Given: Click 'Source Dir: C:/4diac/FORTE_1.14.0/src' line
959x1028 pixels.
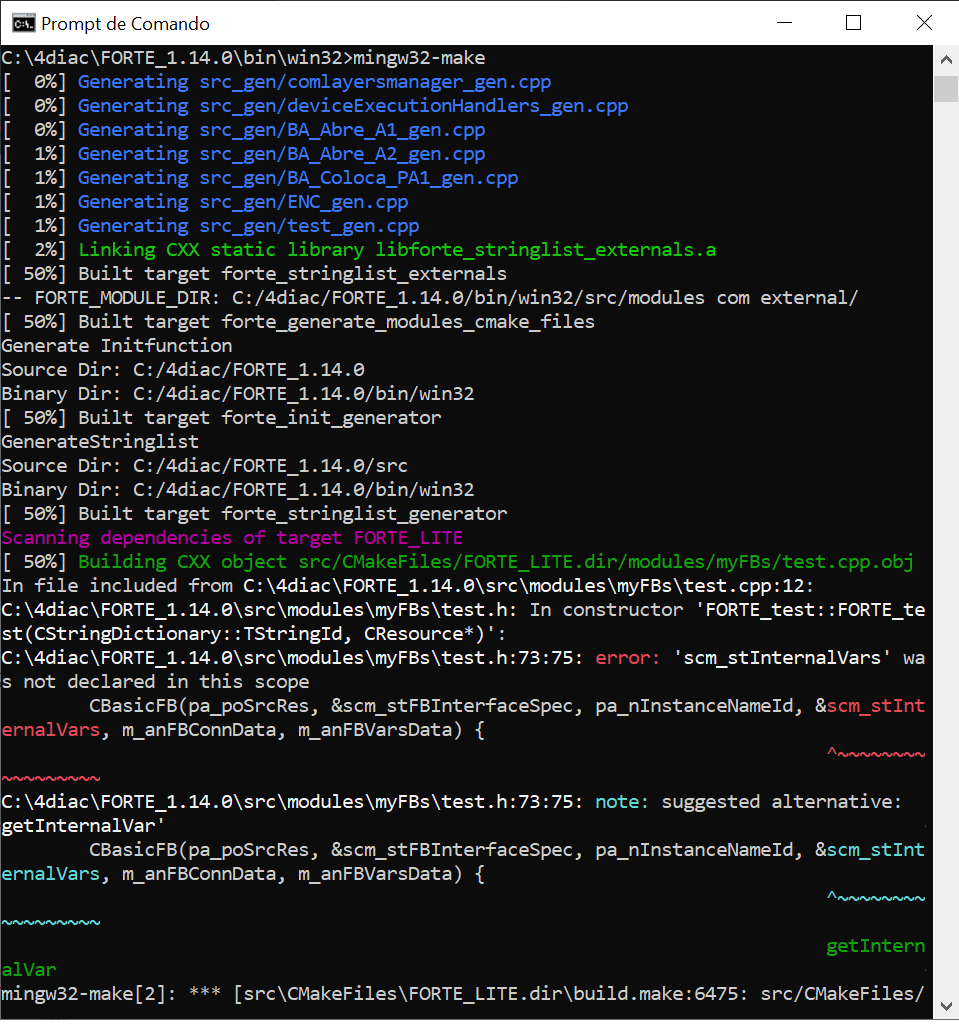Looking at the screenshot, I should pyautogui.click(x=205, y=465).
